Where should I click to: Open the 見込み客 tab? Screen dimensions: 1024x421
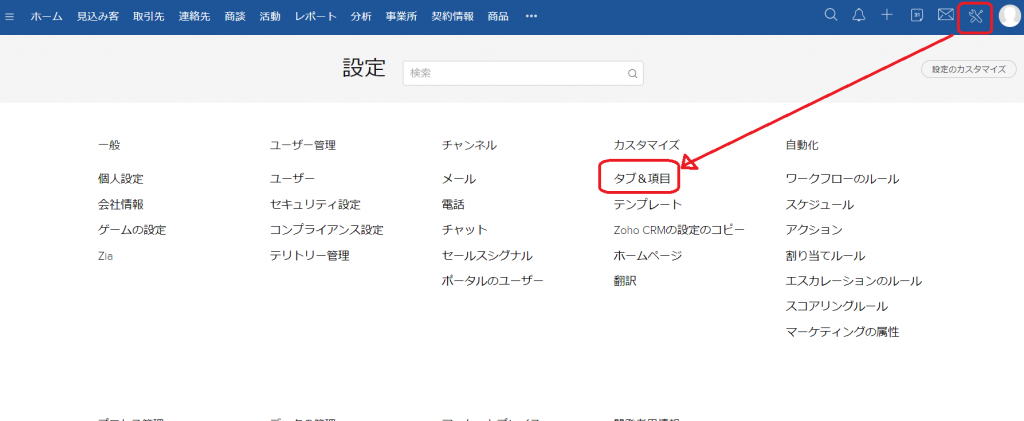click(98, 17)
